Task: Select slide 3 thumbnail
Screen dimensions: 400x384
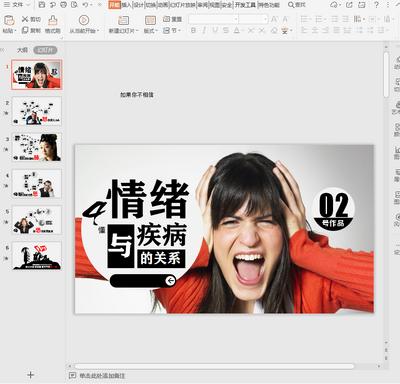Action: pyautogui.click(x=37, y=147)
